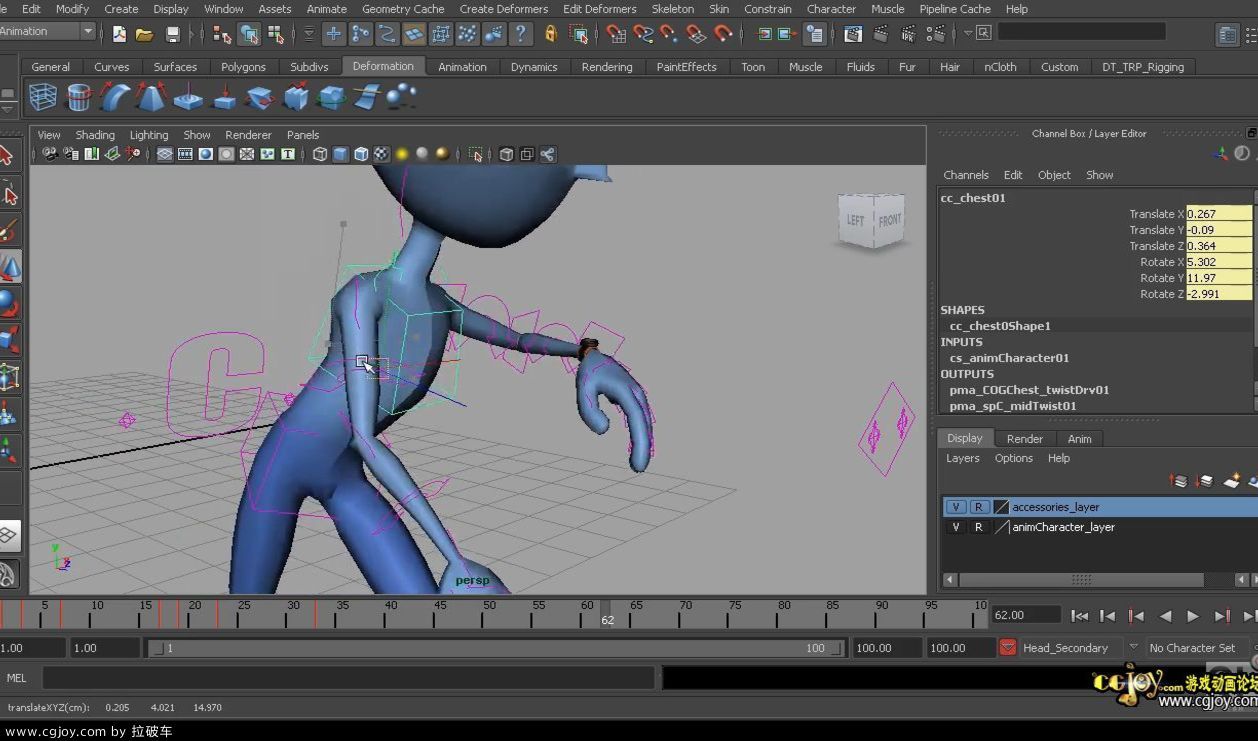Screen dimensions: 1258x741
Task: Open the No Character Set dropdown
Action: [x=1193, y=647]
